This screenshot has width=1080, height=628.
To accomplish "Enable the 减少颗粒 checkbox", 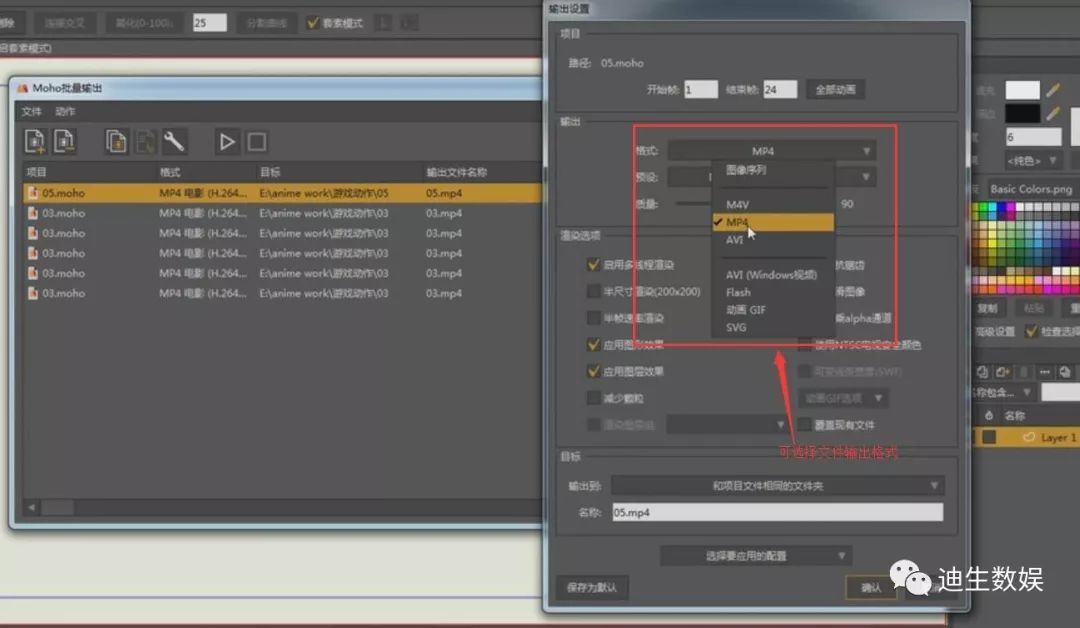I will click(593, 398).
